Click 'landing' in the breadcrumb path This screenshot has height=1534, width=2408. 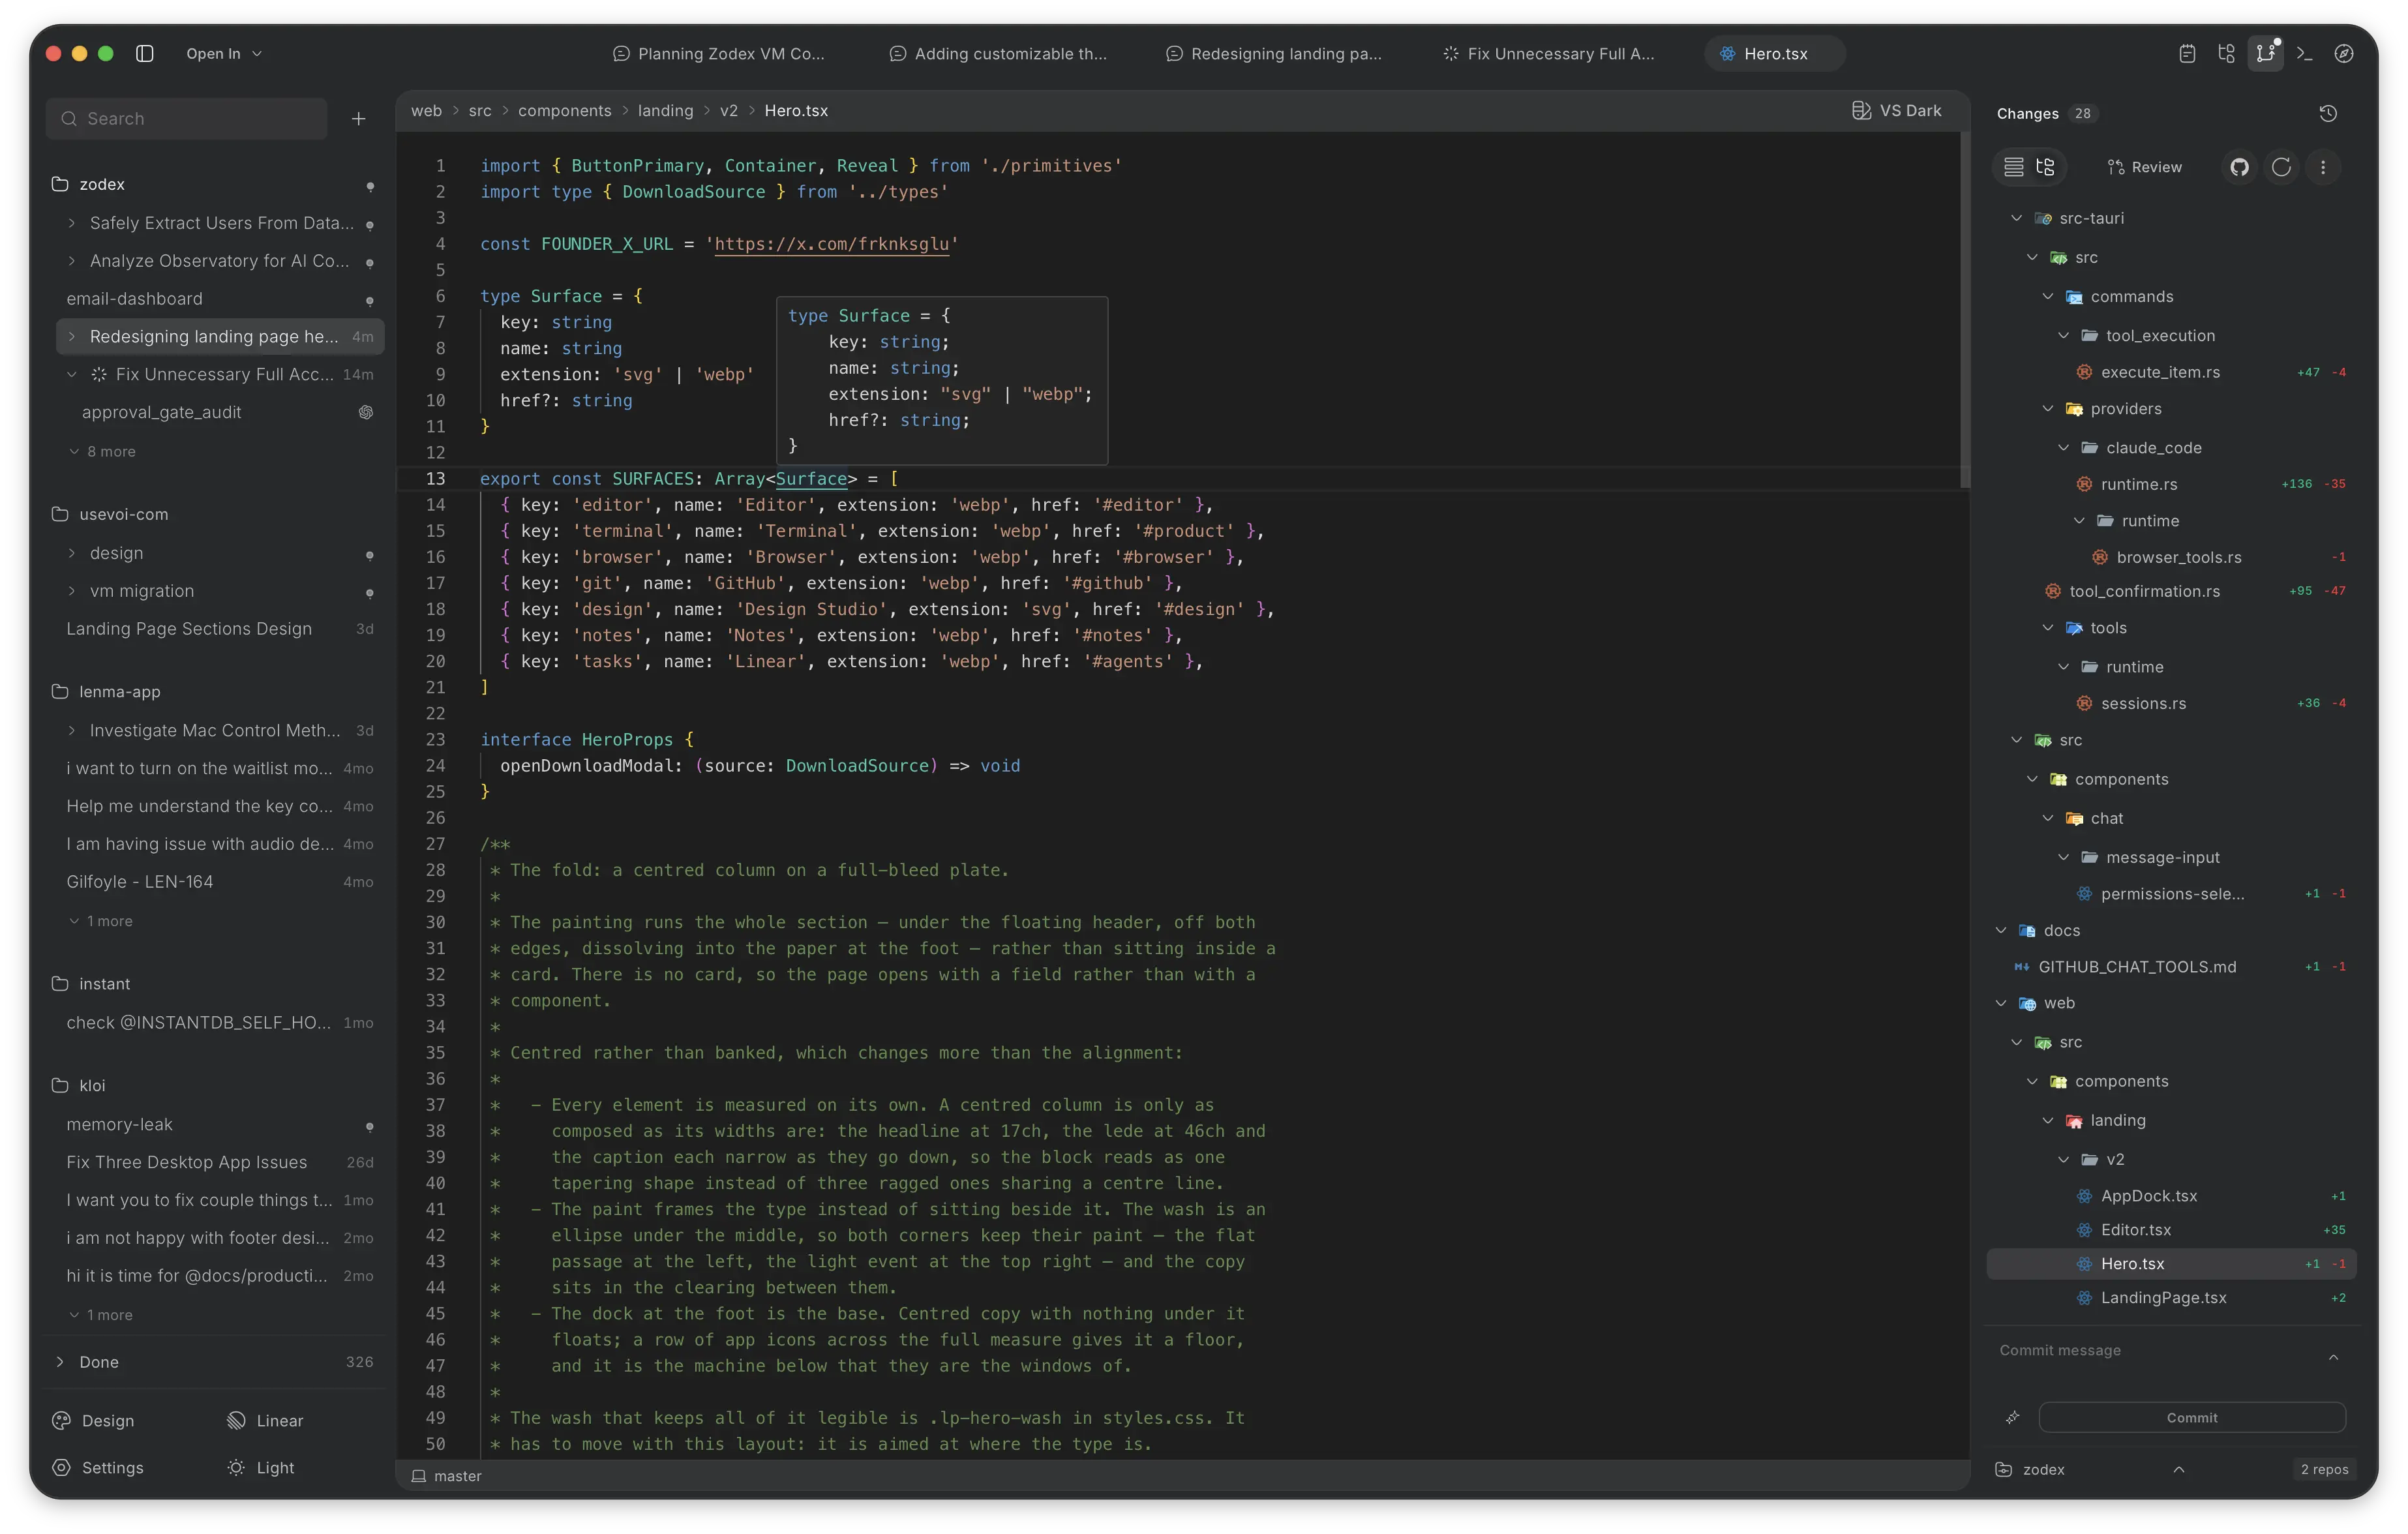tap(665, 111)
